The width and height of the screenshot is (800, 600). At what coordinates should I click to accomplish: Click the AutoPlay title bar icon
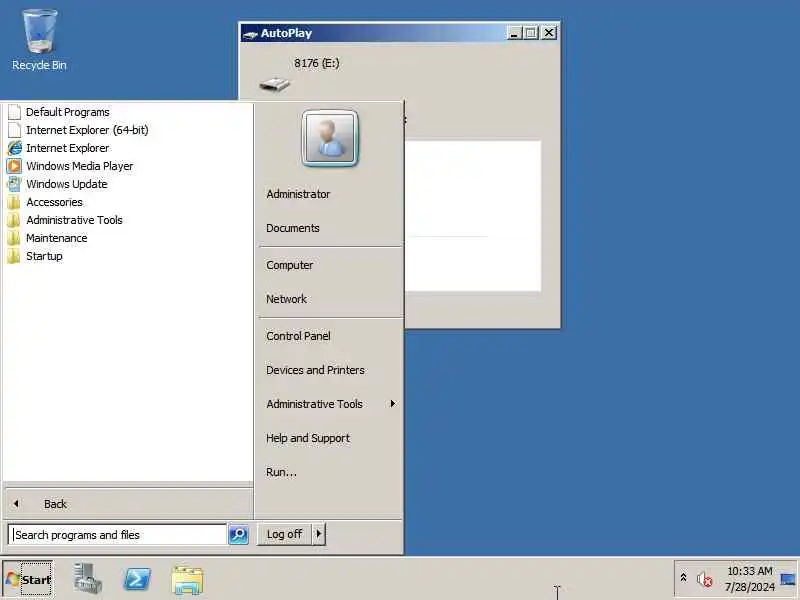[x=250, y=34]
